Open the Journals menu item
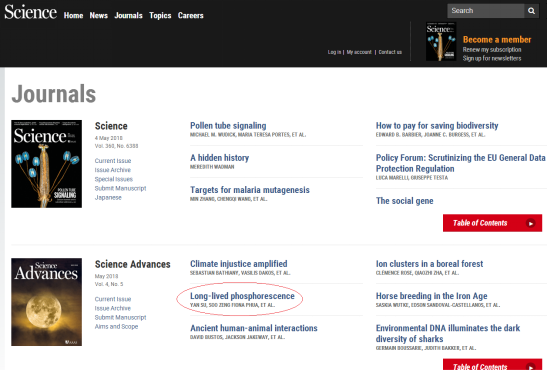The height and width of the screenshot is (377, 547). [128, 15]
